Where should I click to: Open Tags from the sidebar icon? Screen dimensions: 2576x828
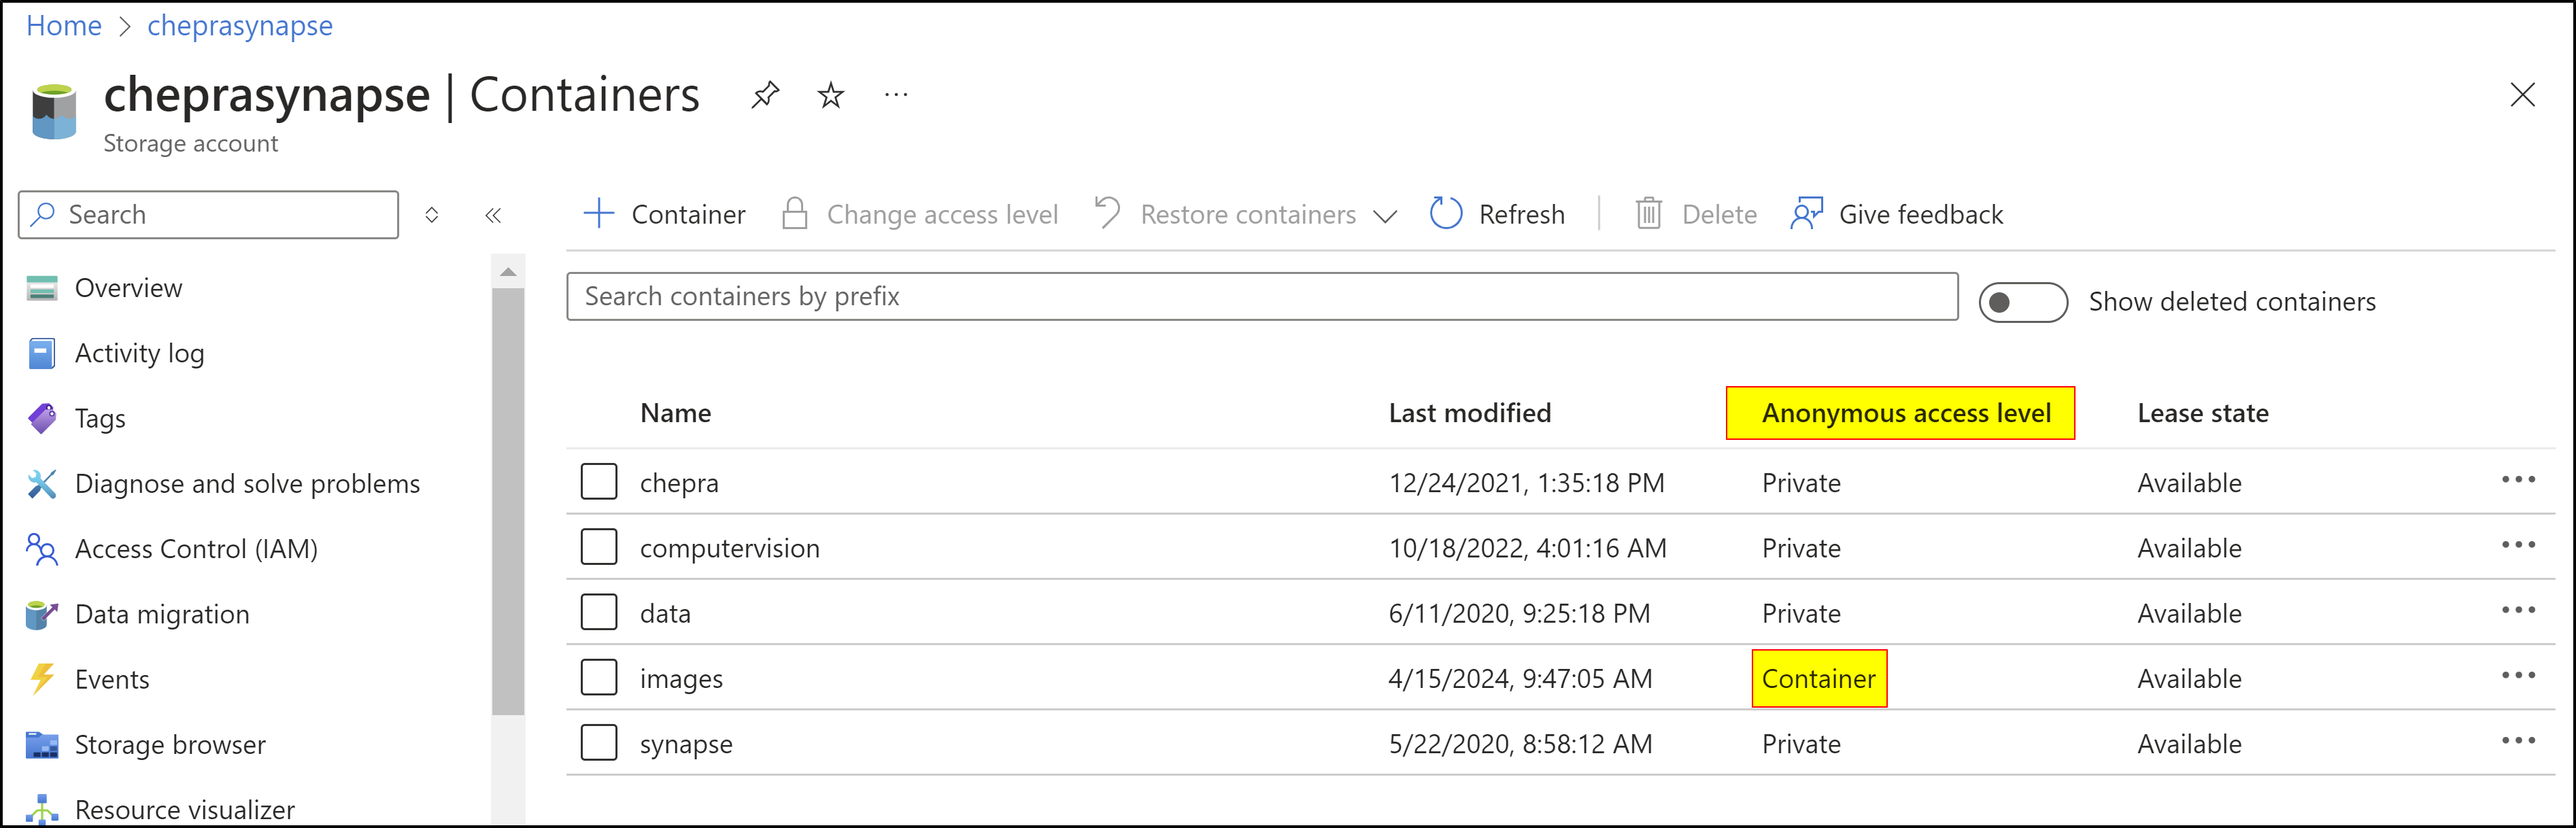click(42, 418)
